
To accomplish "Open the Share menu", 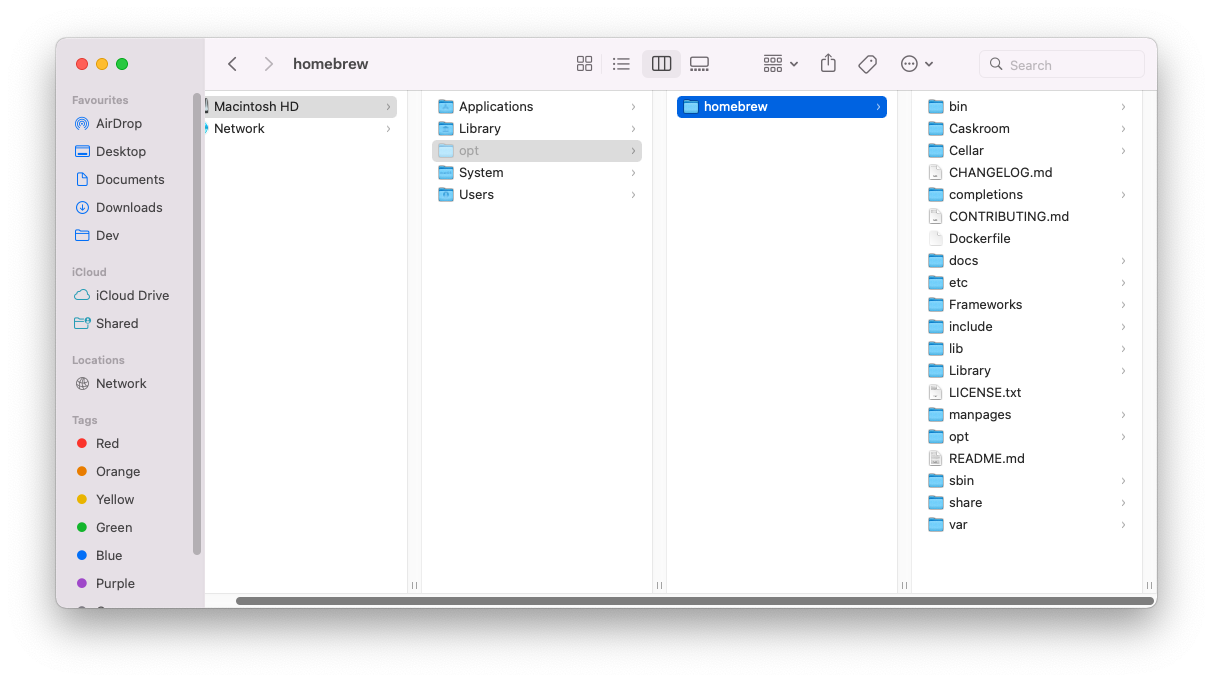I will click(828, 63).
